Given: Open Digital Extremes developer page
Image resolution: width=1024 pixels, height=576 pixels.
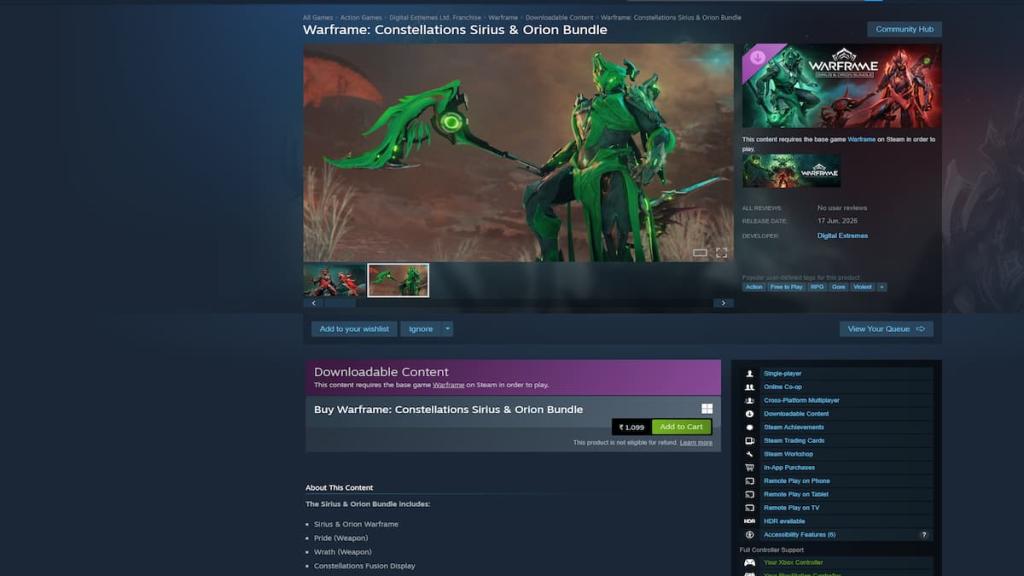Looking at the screenshot, I should (842, 236).
